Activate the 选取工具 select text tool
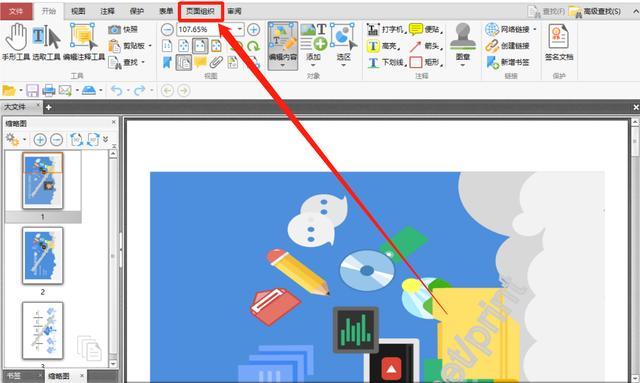Screen dimensions: 640x383 (x=46, y=42)
